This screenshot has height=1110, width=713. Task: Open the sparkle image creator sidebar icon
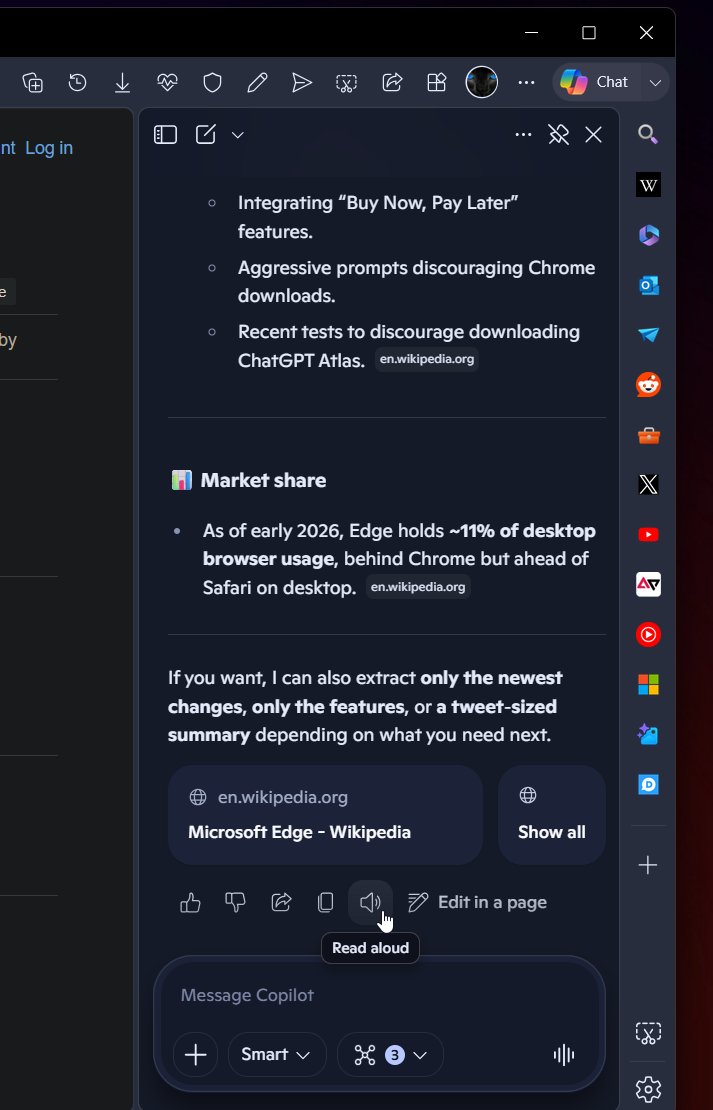click(x=649, y=735)
